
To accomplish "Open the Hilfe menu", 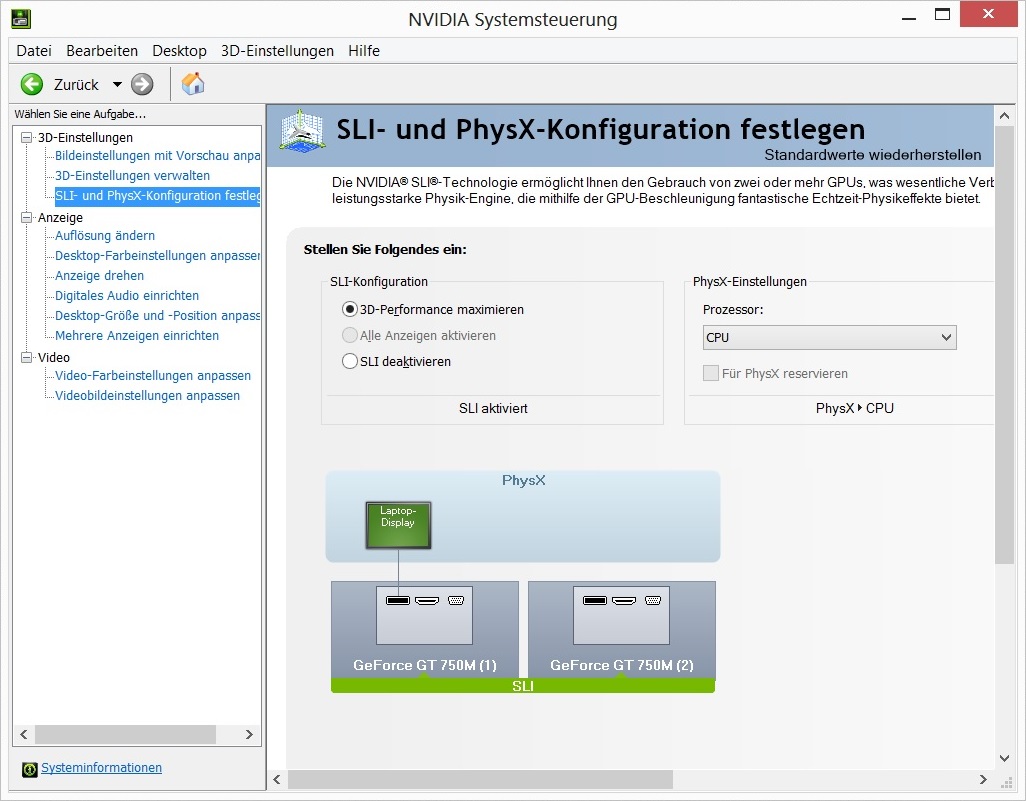I will pos(364,51).
